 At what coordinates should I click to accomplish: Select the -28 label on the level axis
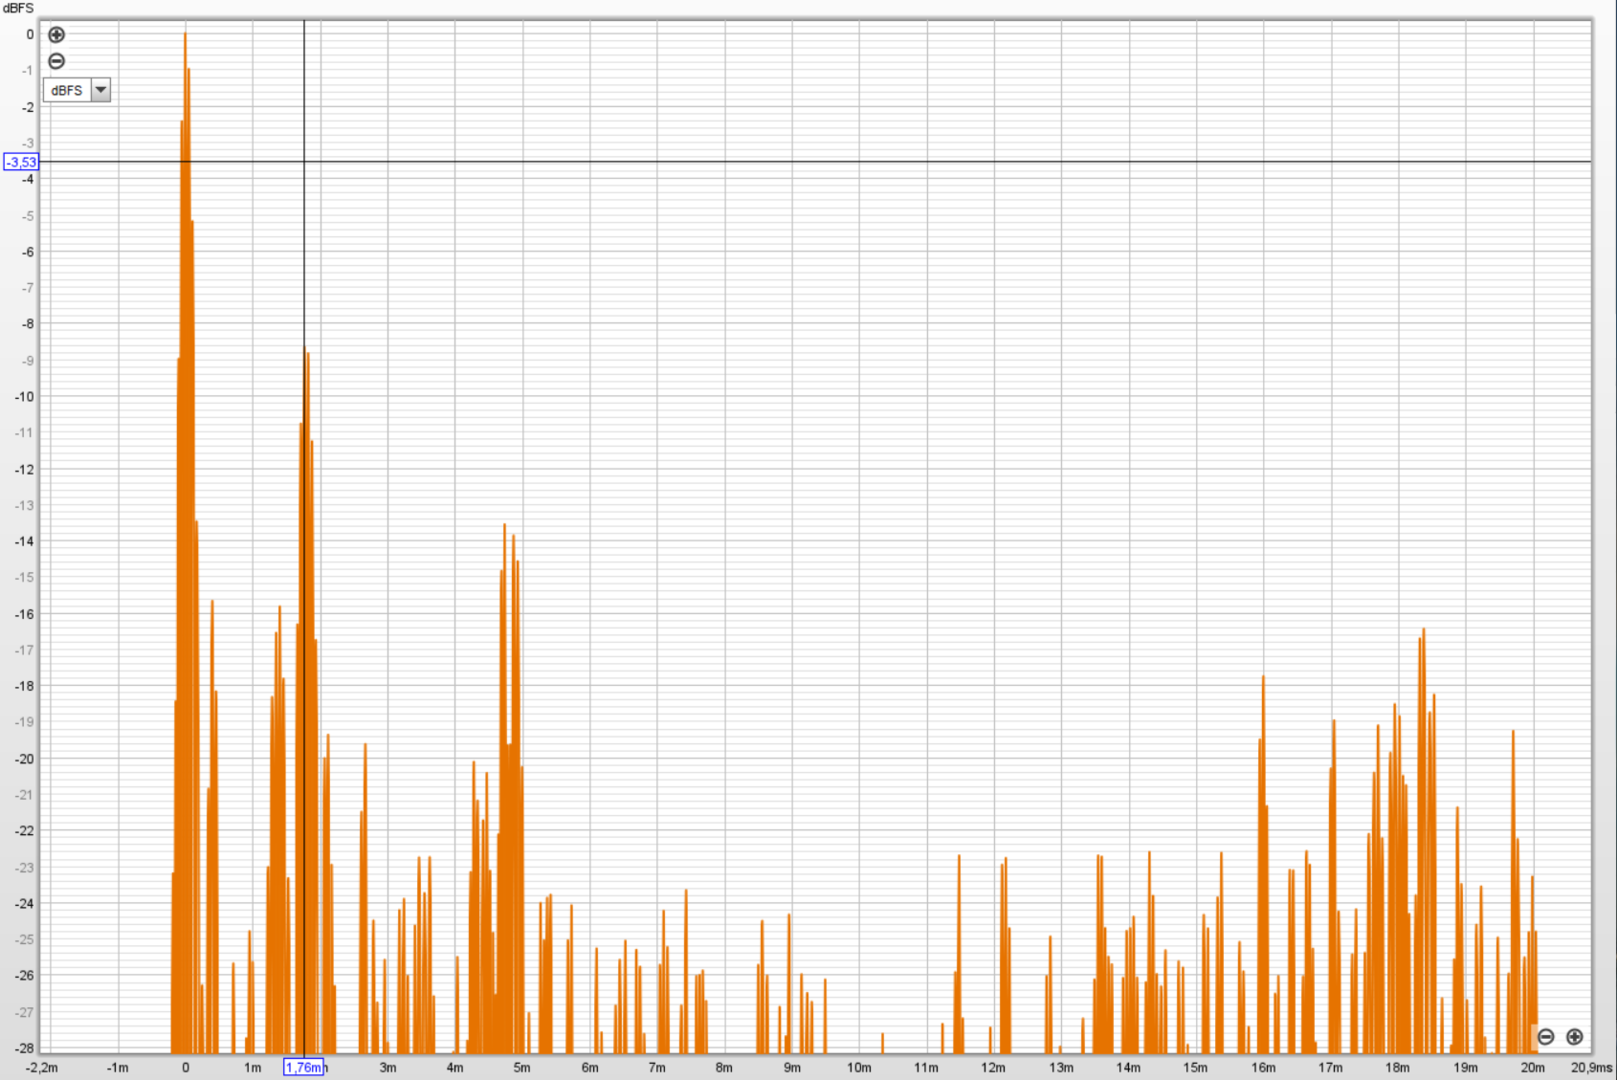coord(24,1048)
